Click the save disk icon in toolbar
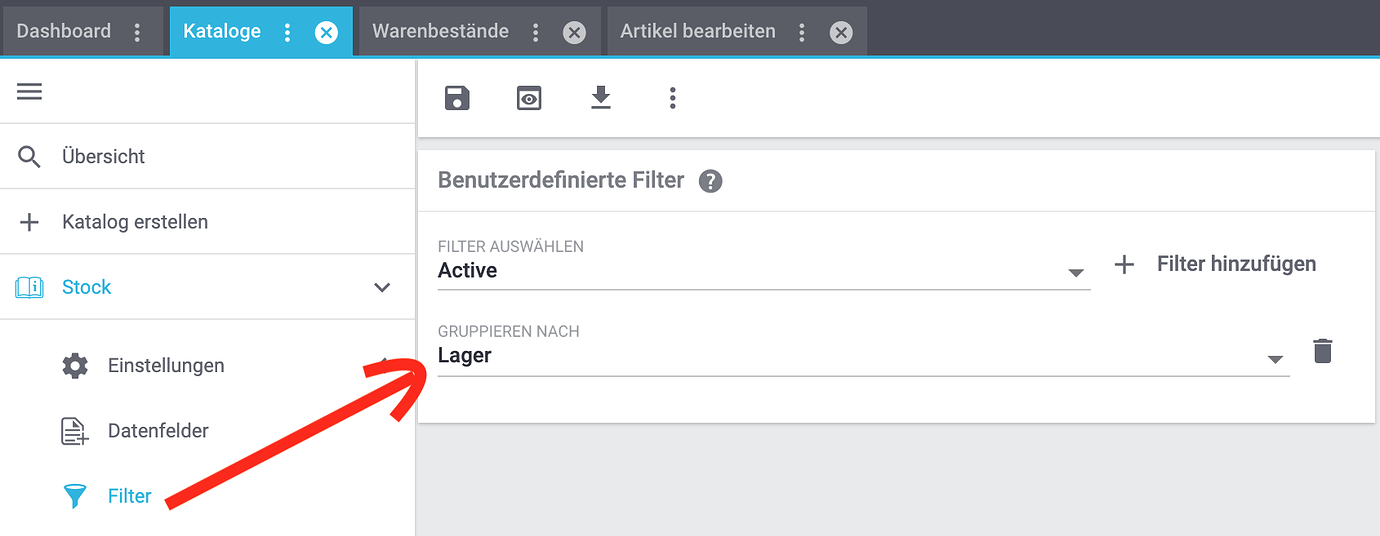The height and width of the screenshot is (536, 1380). 457,98
